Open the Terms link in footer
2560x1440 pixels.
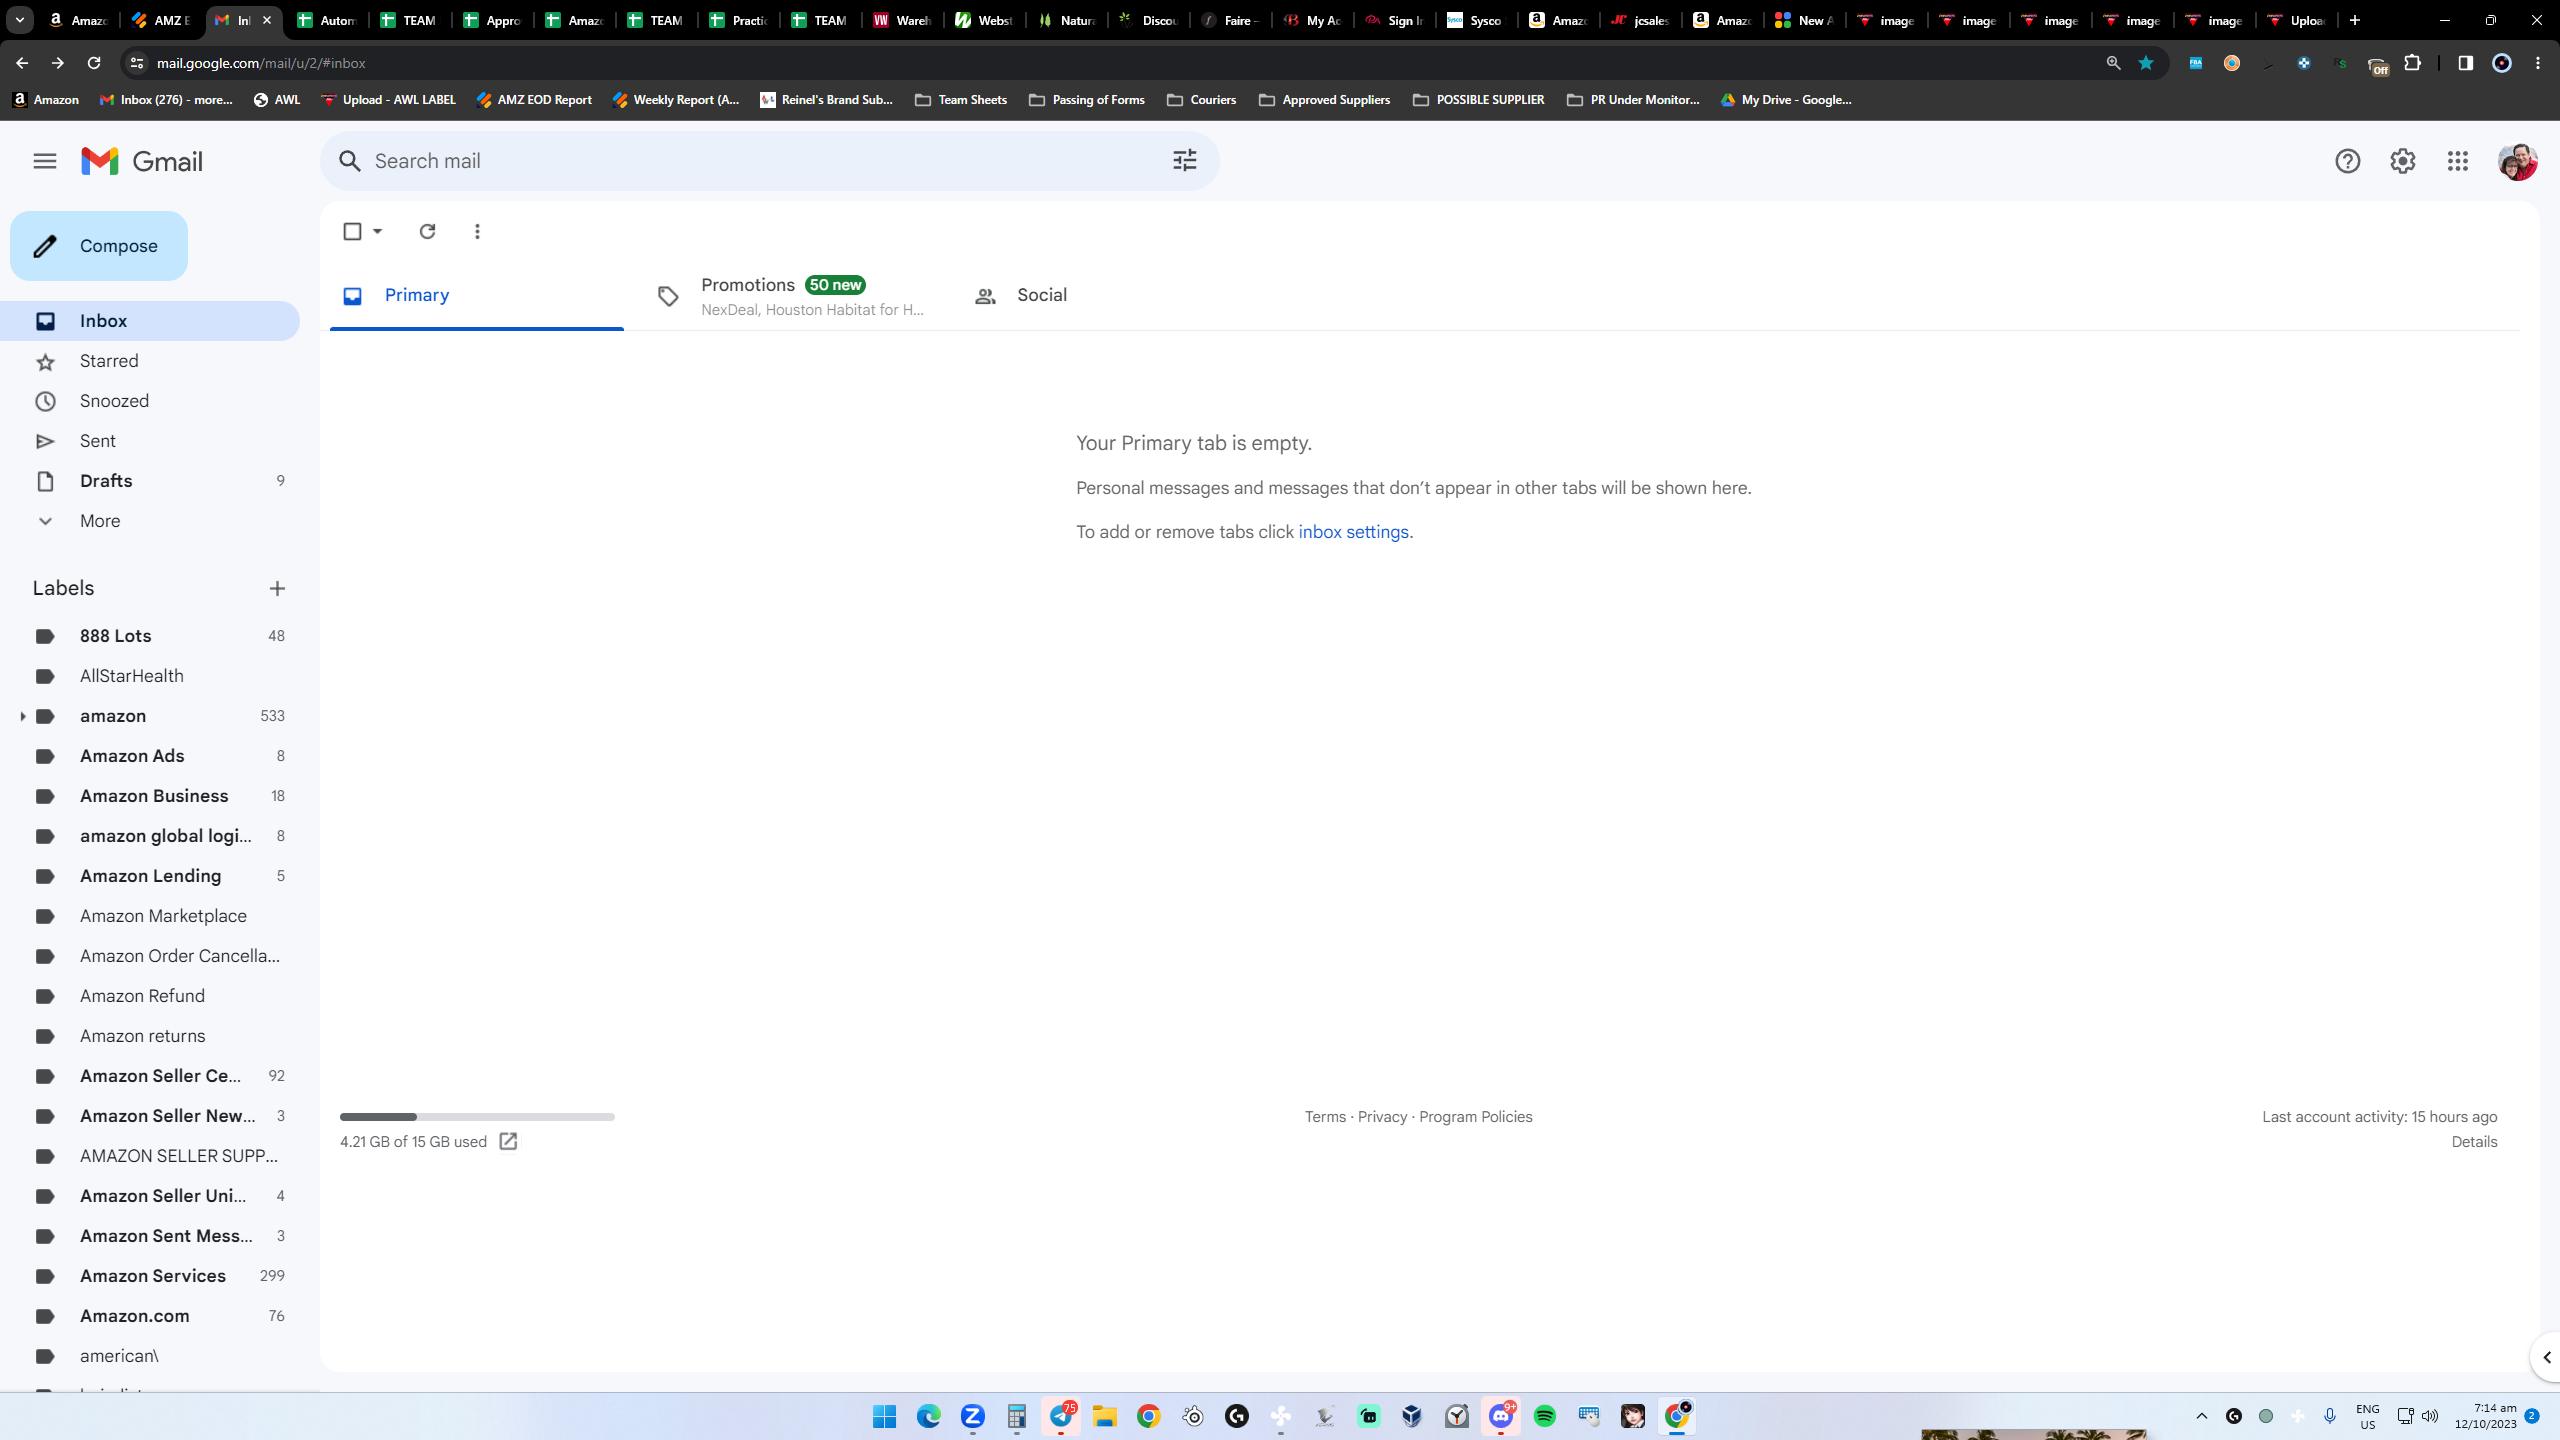tap(1325, 1117)
